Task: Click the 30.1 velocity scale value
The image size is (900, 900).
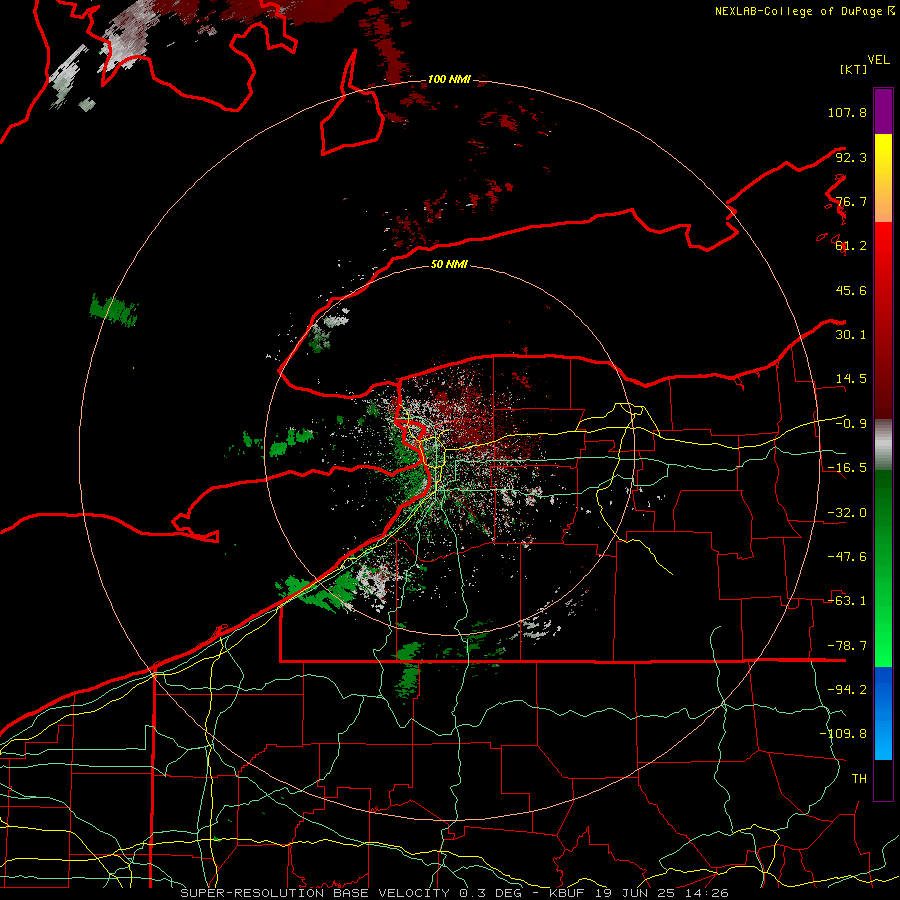Action: click(x=851, y=335)
